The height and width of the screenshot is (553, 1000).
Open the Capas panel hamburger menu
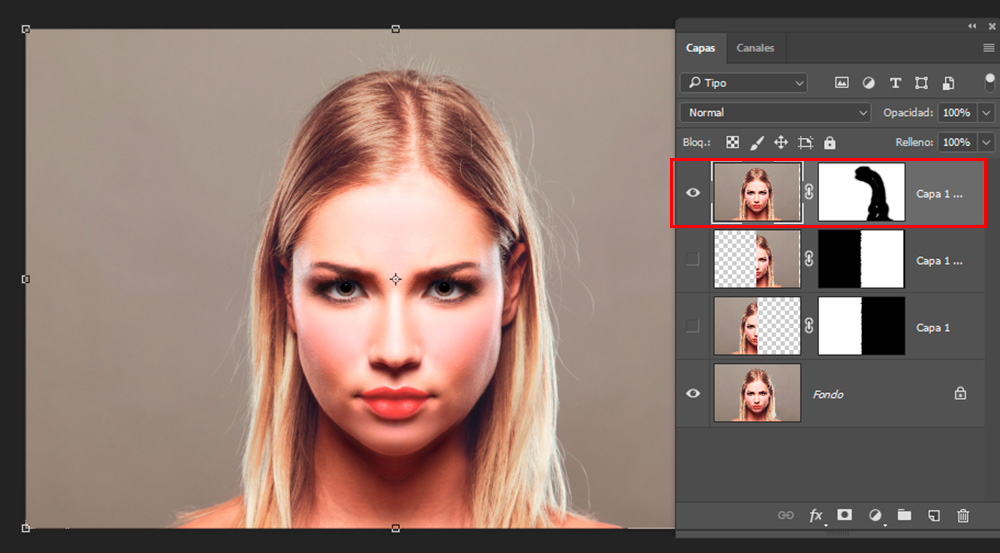988,48
